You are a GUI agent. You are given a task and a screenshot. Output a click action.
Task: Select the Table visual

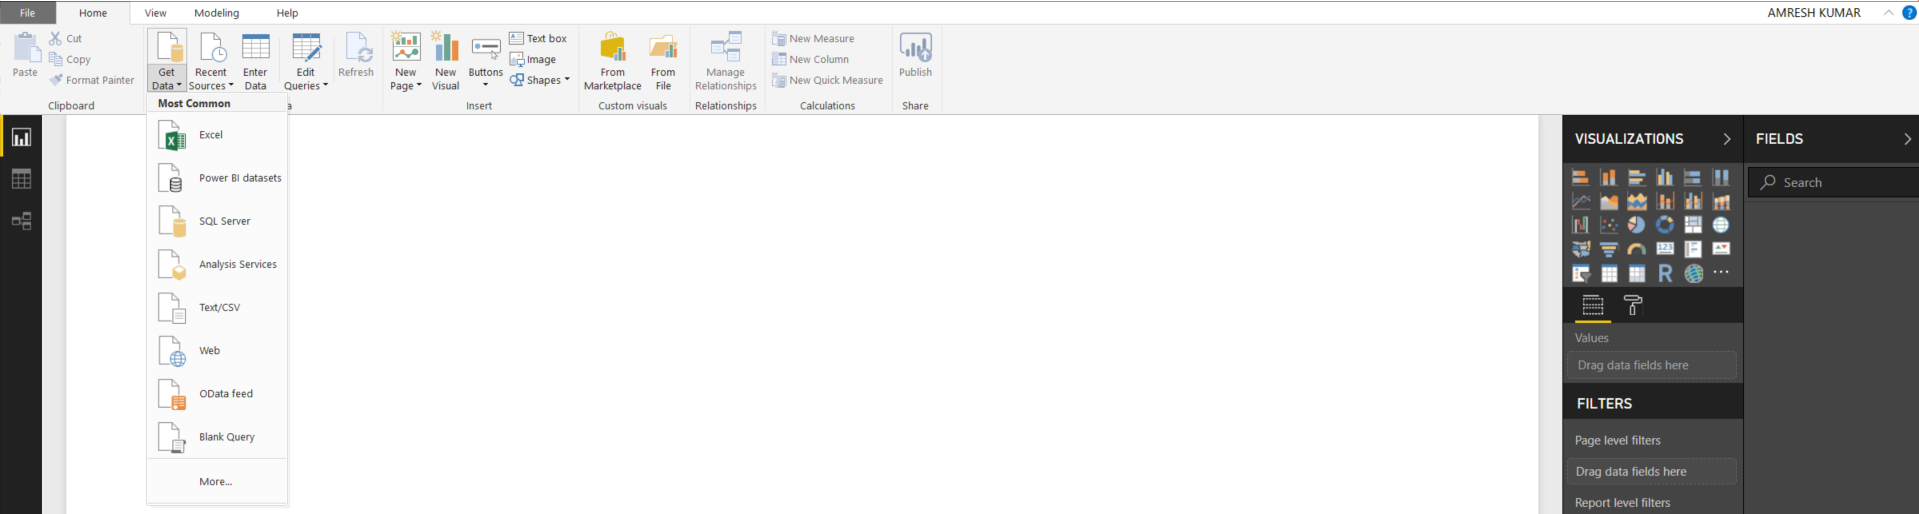(x=1609, y=273)
